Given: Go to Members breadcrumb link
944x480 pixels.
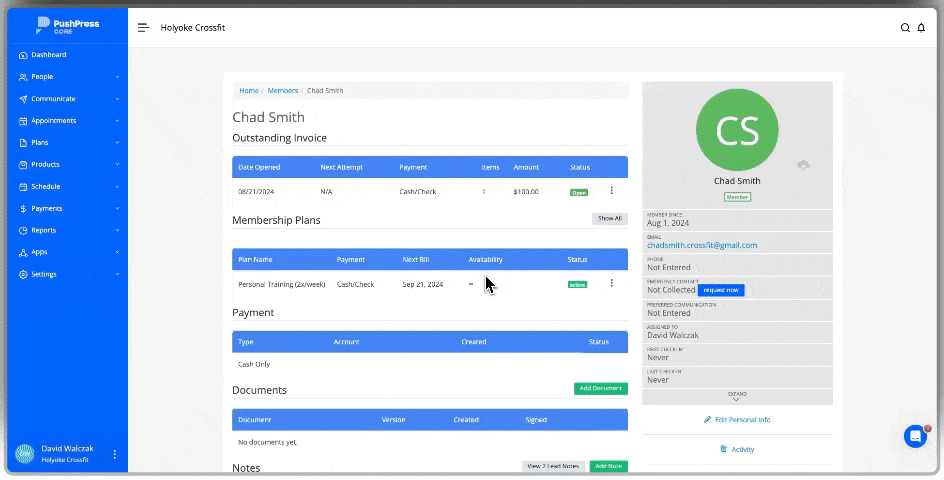Looking at the screenshot, I should [282, 91].
